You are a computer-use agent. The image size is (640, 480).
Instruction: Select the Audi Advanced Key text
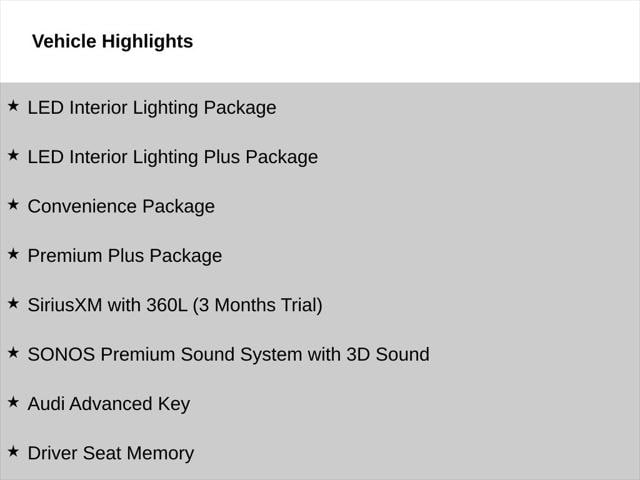[x=108, y=404]
